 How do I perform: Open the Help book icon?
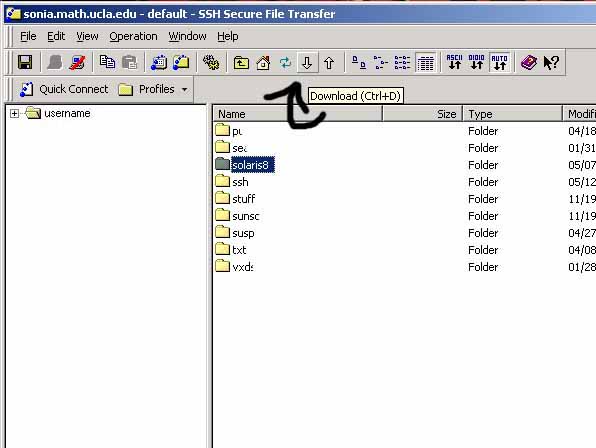point(529,62)
